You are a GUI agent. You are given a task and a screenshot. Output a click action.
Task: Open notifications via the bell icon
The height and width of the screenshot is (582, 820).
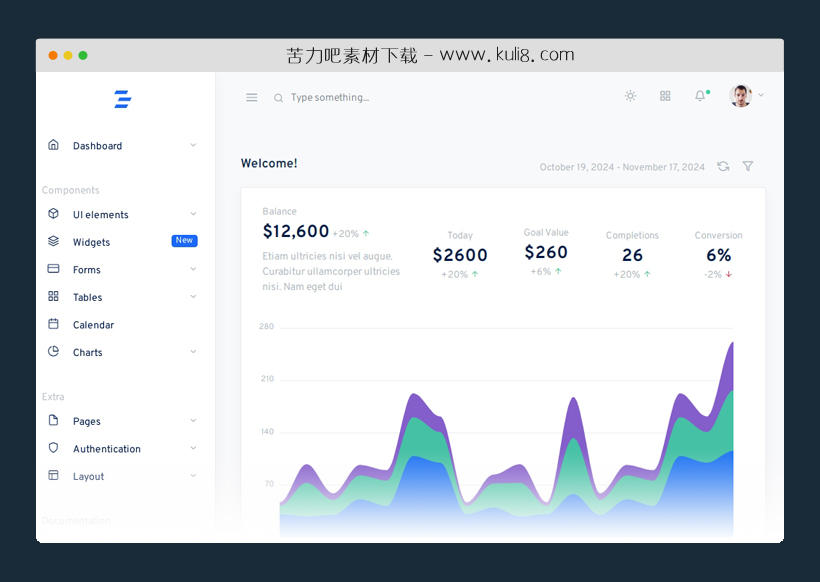coord(700,96)
